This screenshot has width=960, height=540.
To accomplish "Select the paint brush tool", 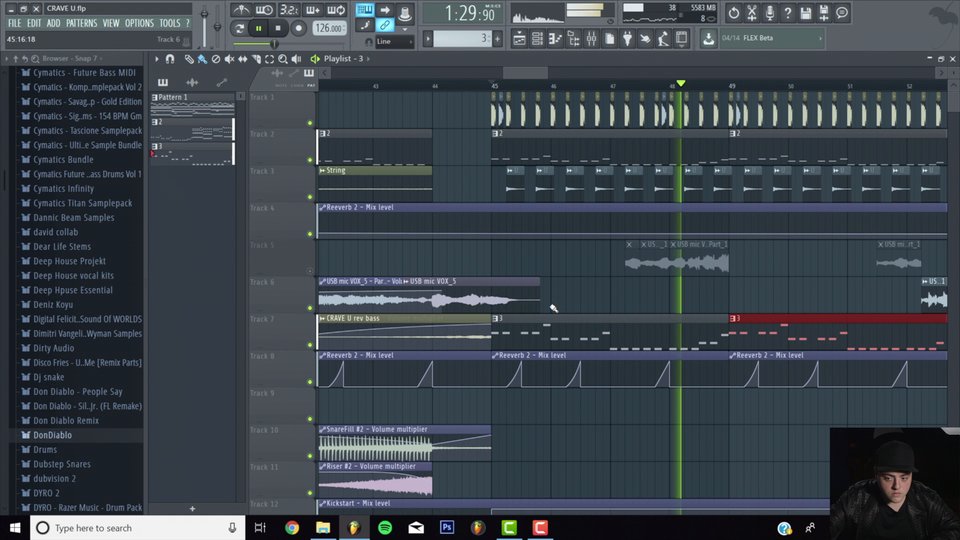I will pyautogui.click(x=202, y=59).
